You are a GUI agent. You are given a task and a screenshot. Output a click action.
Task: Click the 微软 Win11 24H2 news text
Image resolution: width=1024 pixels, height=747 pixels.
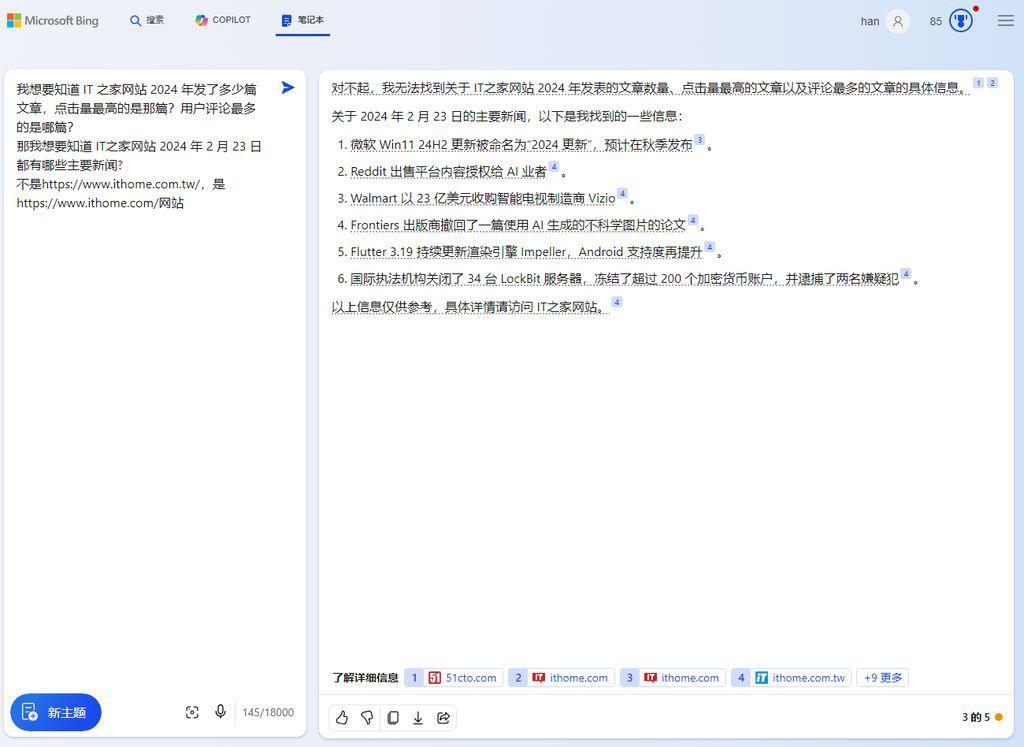521,145
